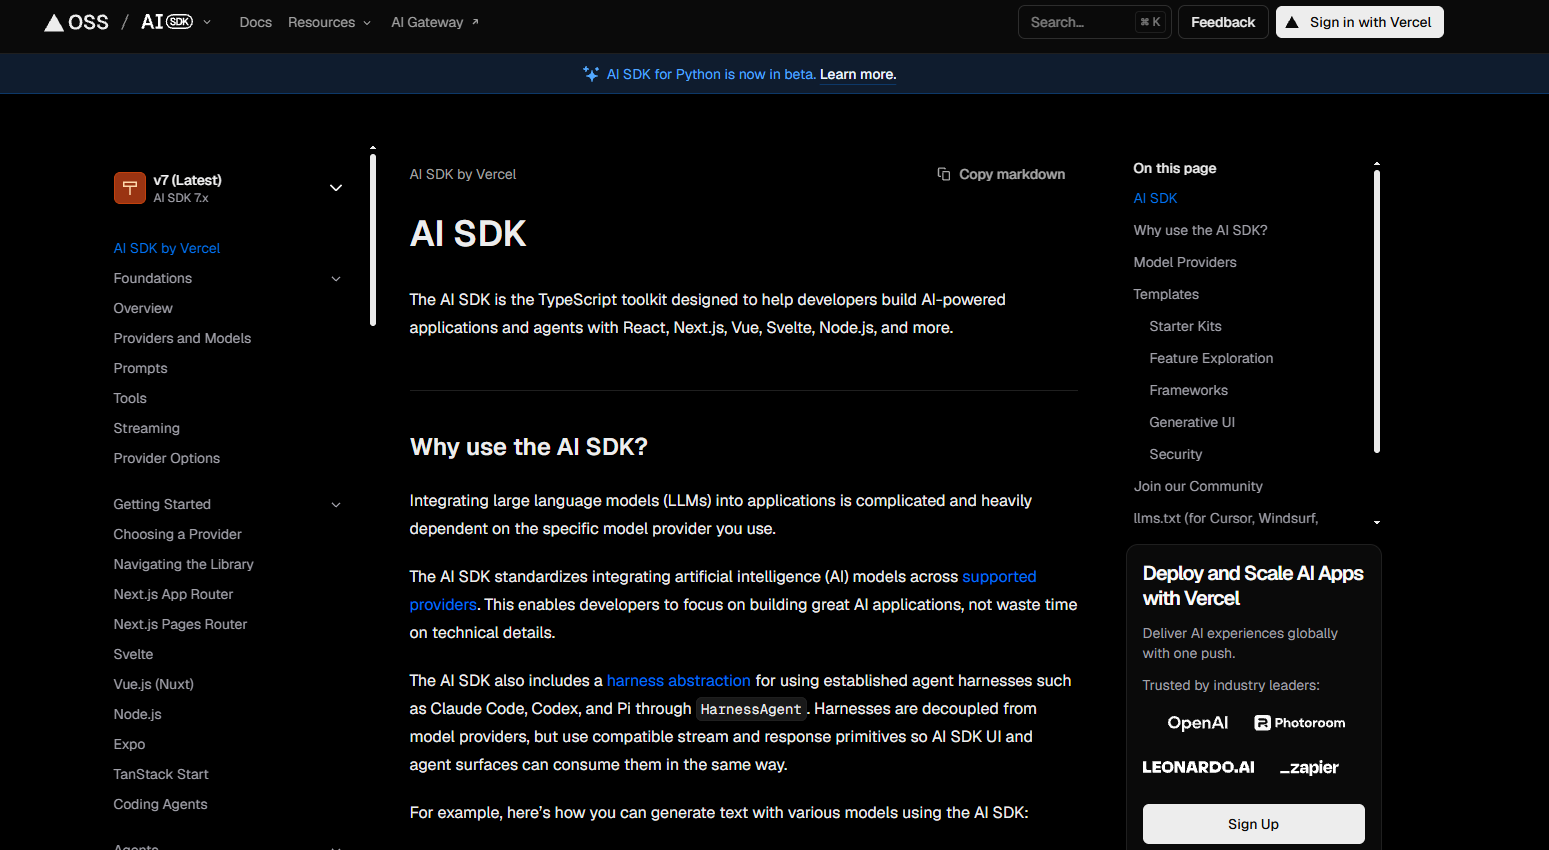Click AI SDK by Vercel breadcrumb

tap(463, 174)
